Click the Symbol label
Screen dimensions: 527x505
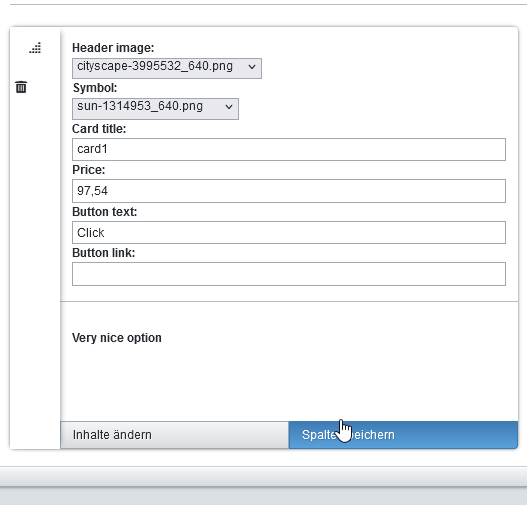pyautogui.click(x=95, y=88)
